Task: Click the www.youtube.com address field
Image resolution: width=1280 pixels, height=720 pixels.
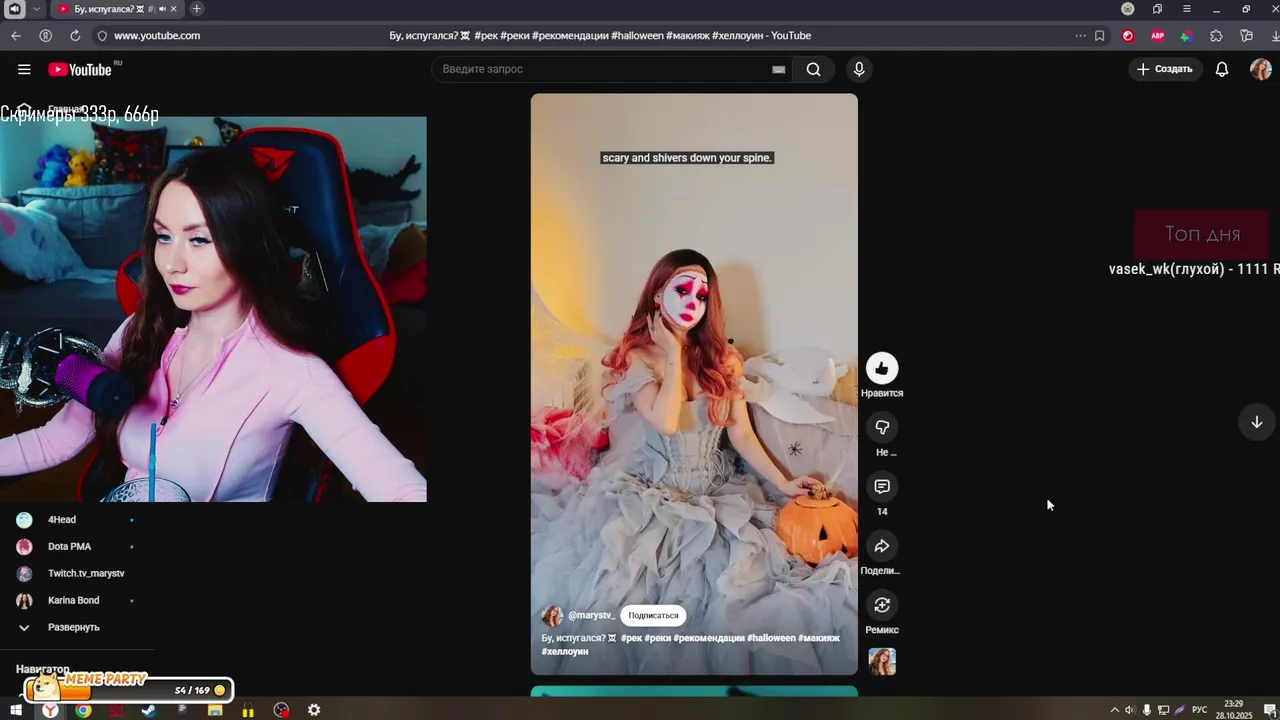Action: tap(157, 35)
